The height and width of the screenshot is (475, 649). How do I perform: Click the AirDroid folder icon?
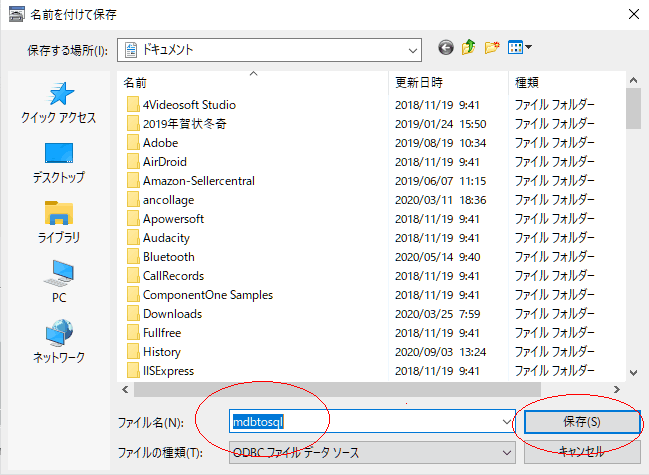pos(133,162)
